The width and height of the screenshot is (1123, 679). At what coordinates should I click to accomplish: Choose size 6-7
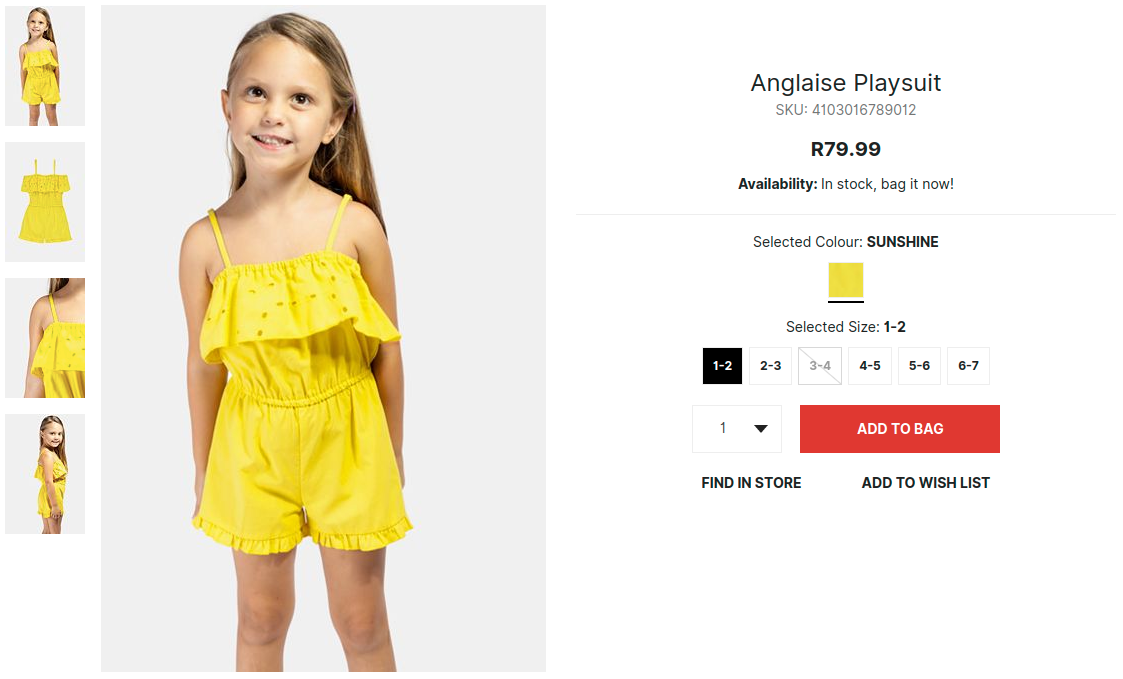click(x=968, y=366)
